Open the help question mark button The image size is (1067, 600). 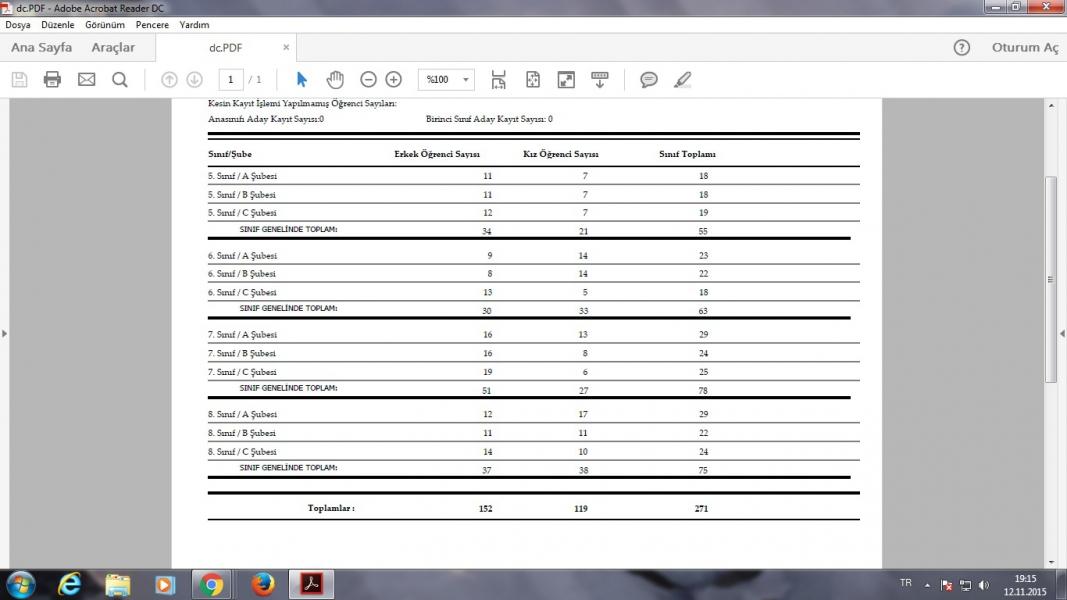click(x=962, y=48)
